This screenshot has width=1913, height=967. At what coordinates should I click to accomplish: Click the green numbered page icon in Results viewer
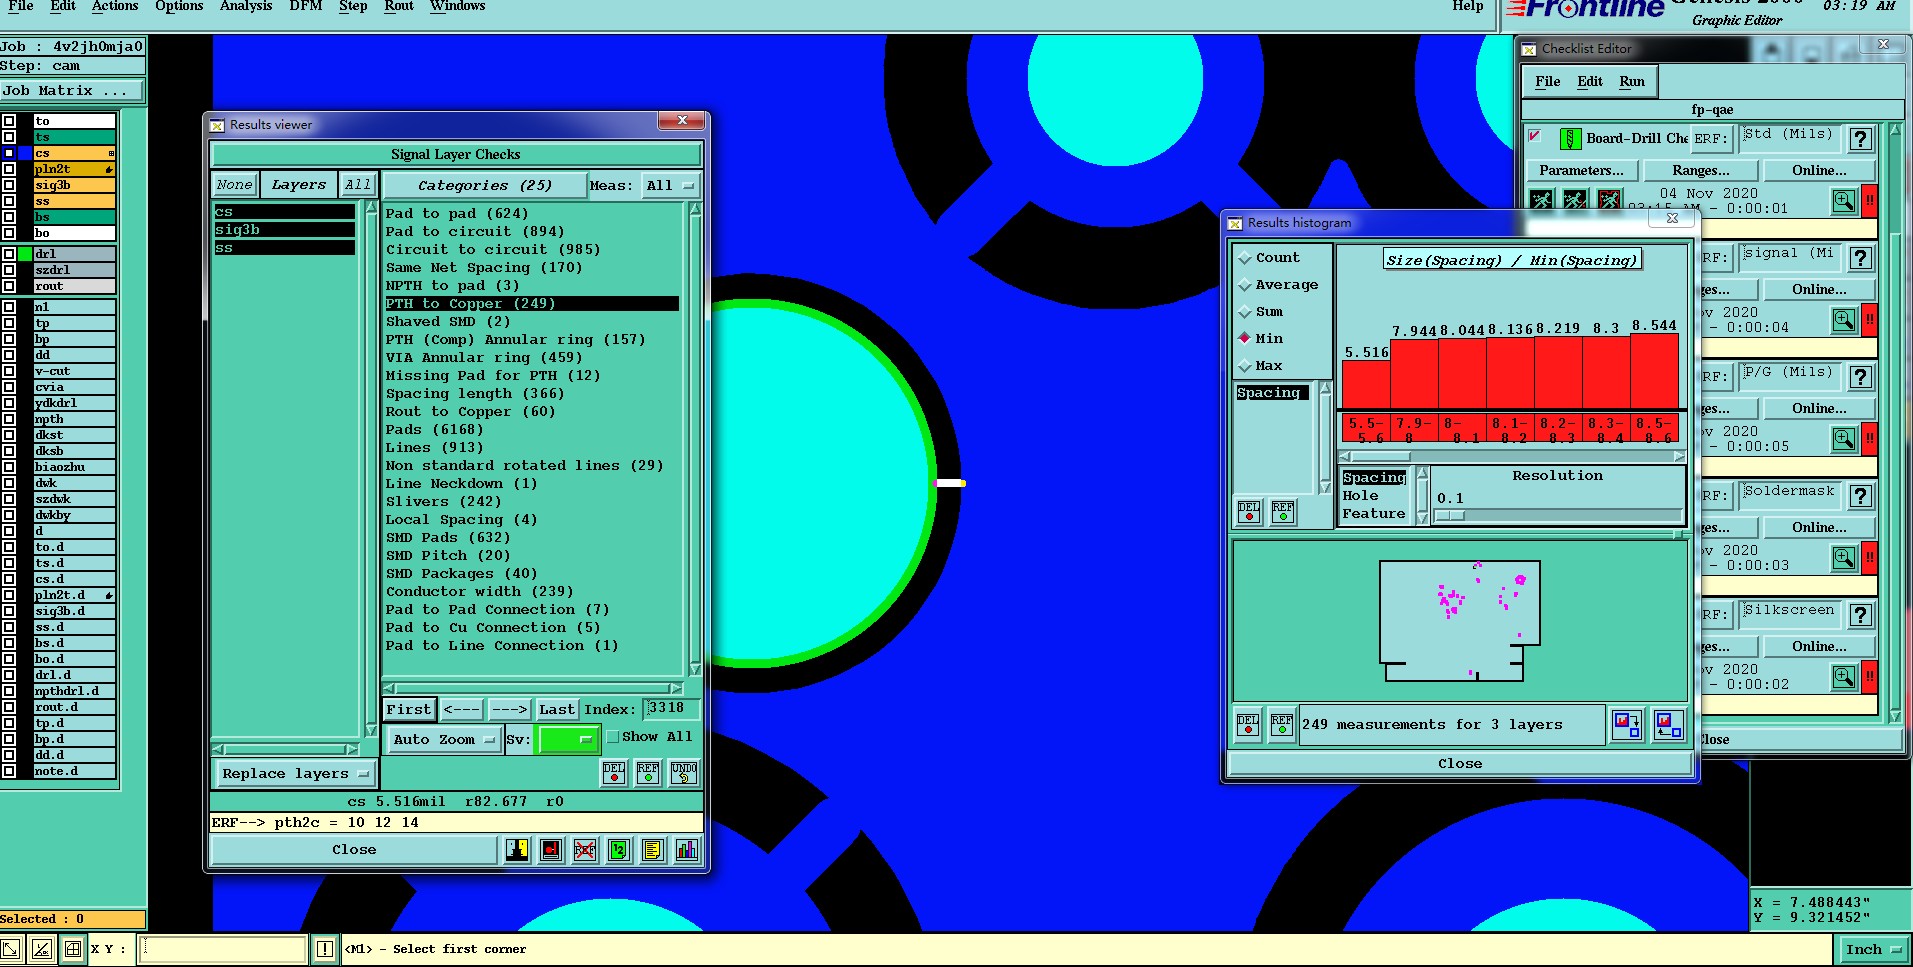point(619,850)
